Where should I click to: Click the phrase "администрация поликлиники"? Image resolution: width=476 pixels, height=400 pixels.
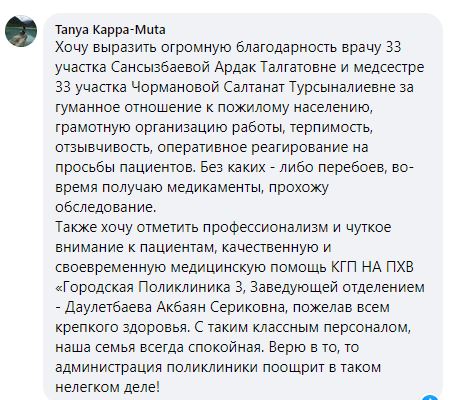157,368
